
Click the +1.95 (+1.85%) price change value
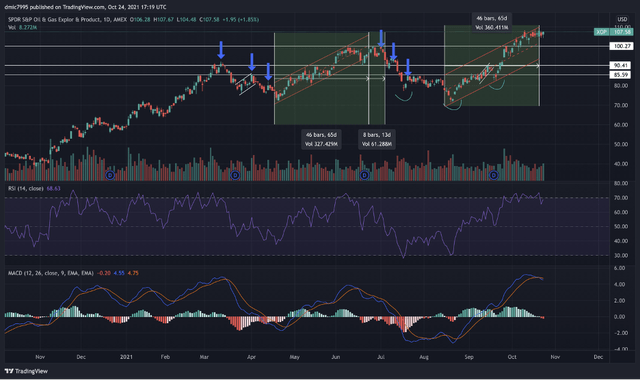pyautogui.click(x=240, y=20)
